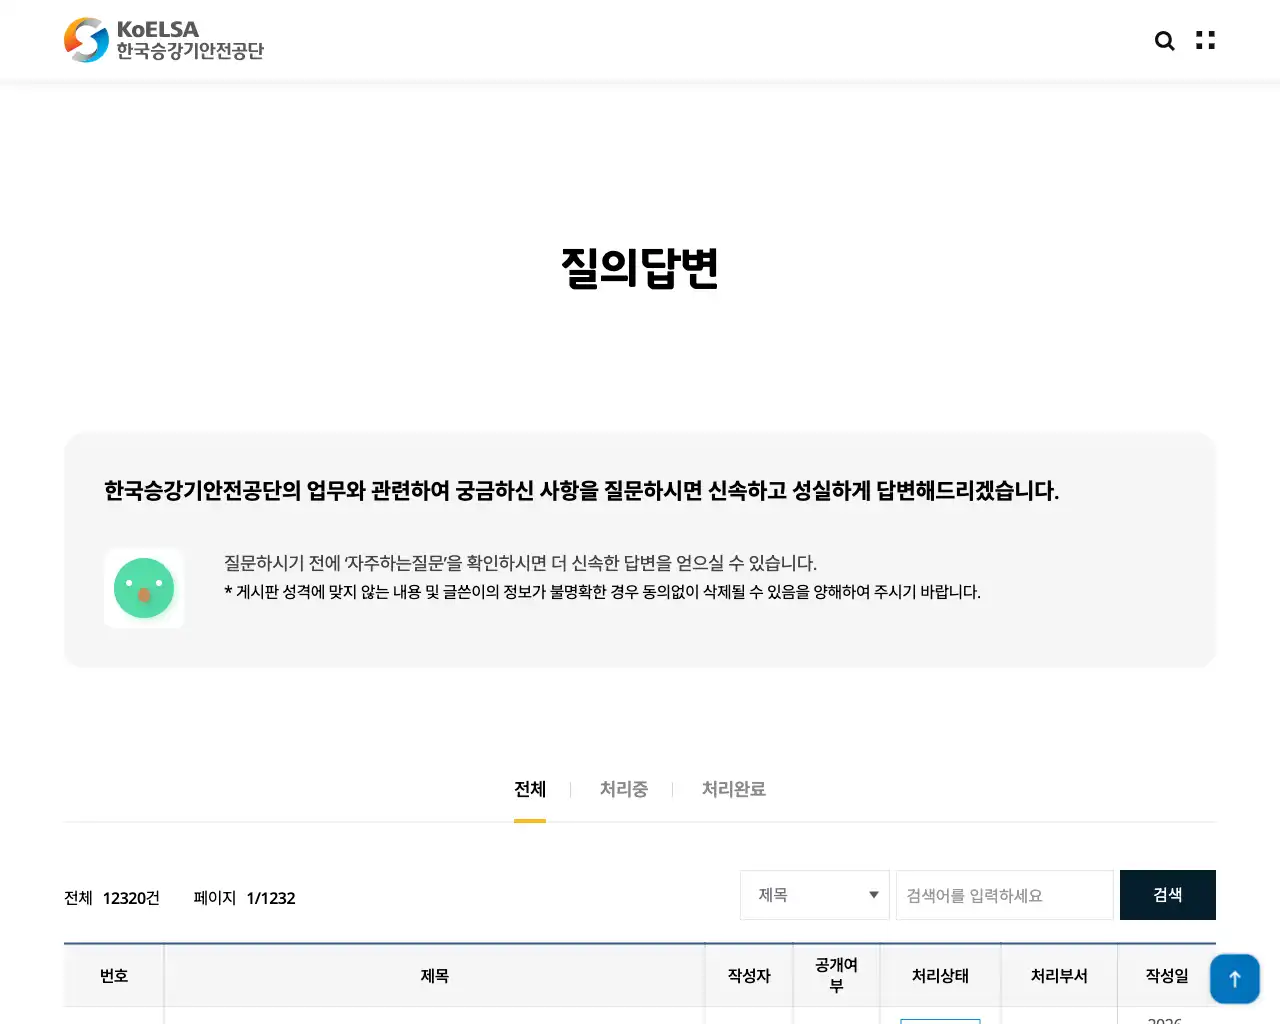Expand the search category selector arrow
Viewport: 1280px width, 1024px height.
pyautogui.click(x=873, y=895)
